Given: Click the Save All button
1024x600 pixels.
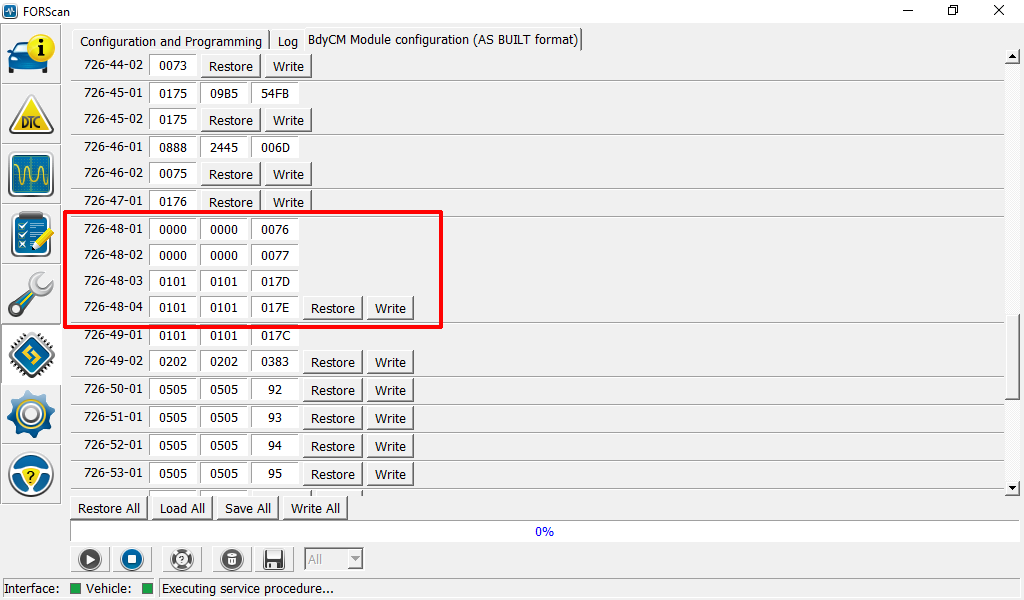Looking at the screenshot, I should pos(248,509).
